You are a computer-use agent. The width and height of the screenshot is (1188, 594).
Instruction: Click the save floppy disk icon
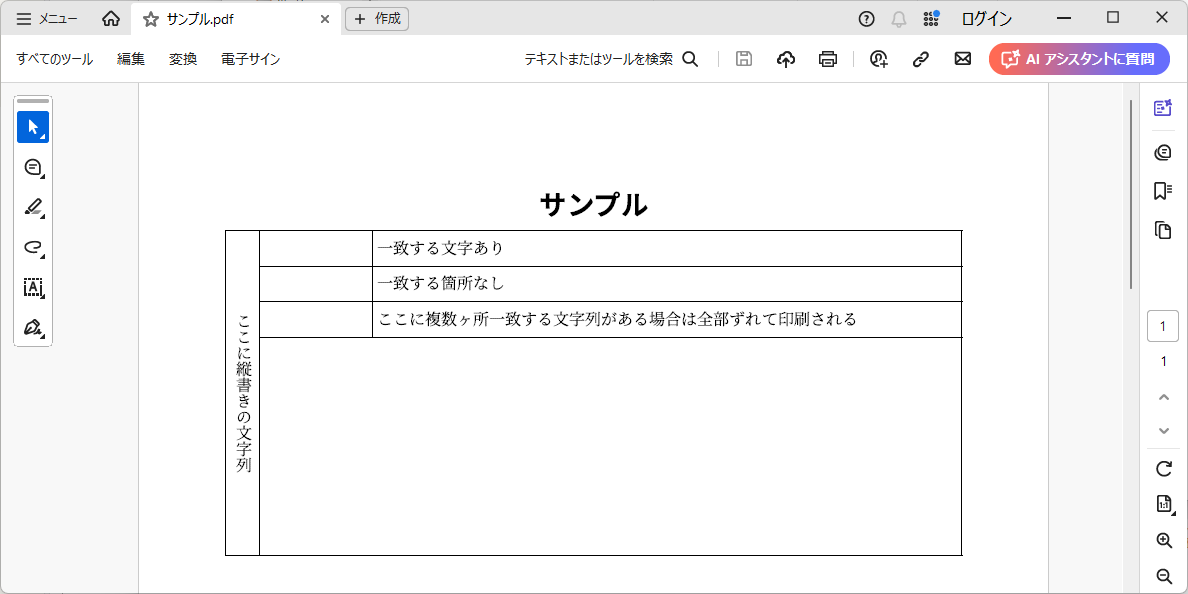(x=744, y=59)
